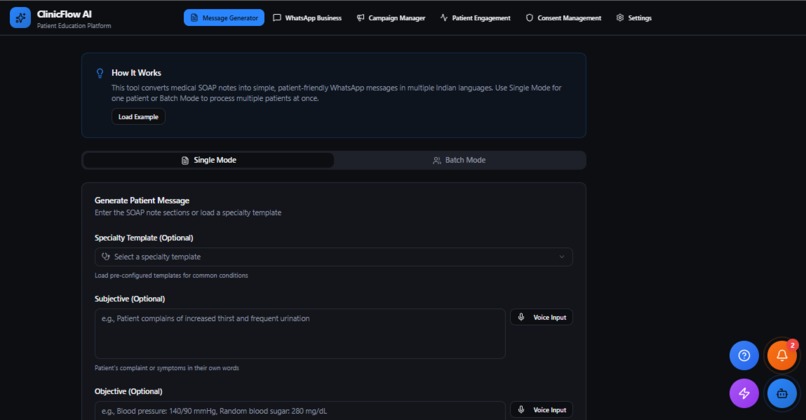Screen dimensions: 806x420
Task: Click Voice Input button for Subjective
Action: [x=541, y=317]
